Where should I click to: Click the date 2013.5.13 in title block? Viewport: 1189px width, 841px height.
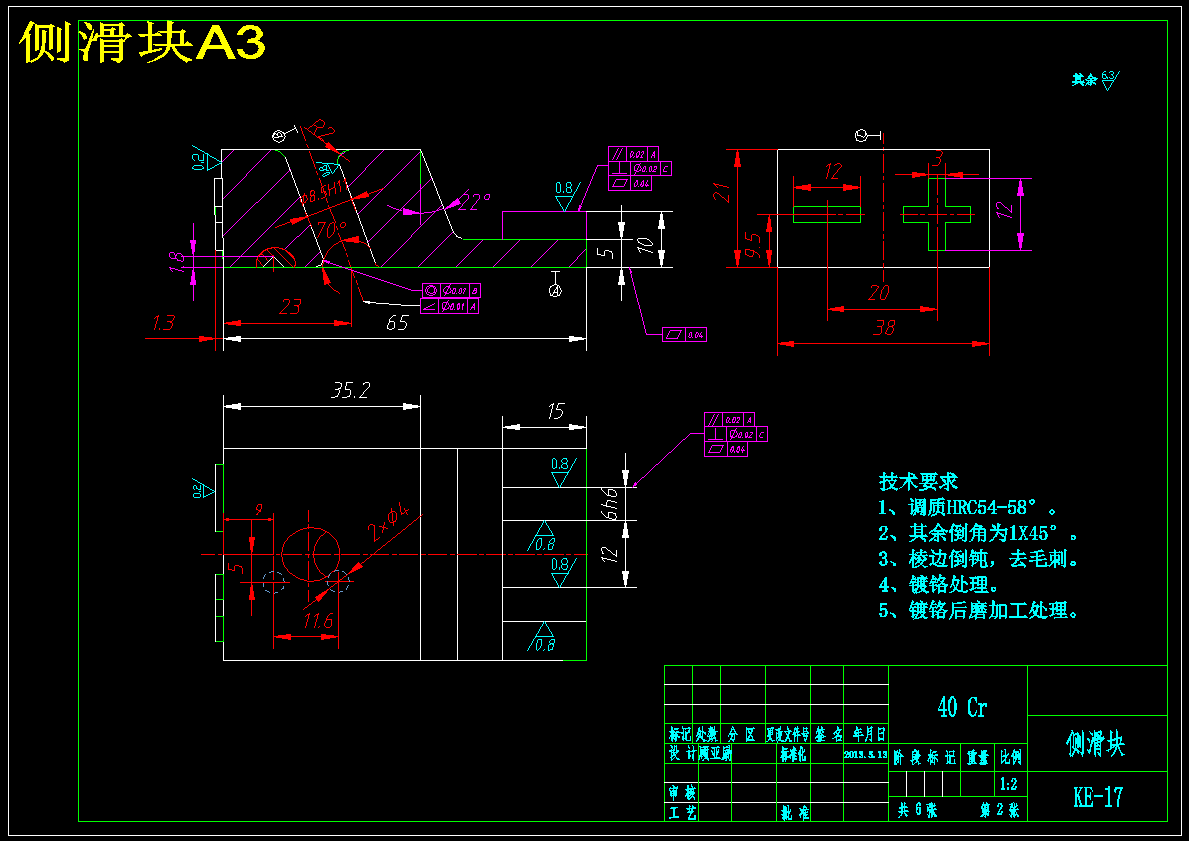point(865,755)
